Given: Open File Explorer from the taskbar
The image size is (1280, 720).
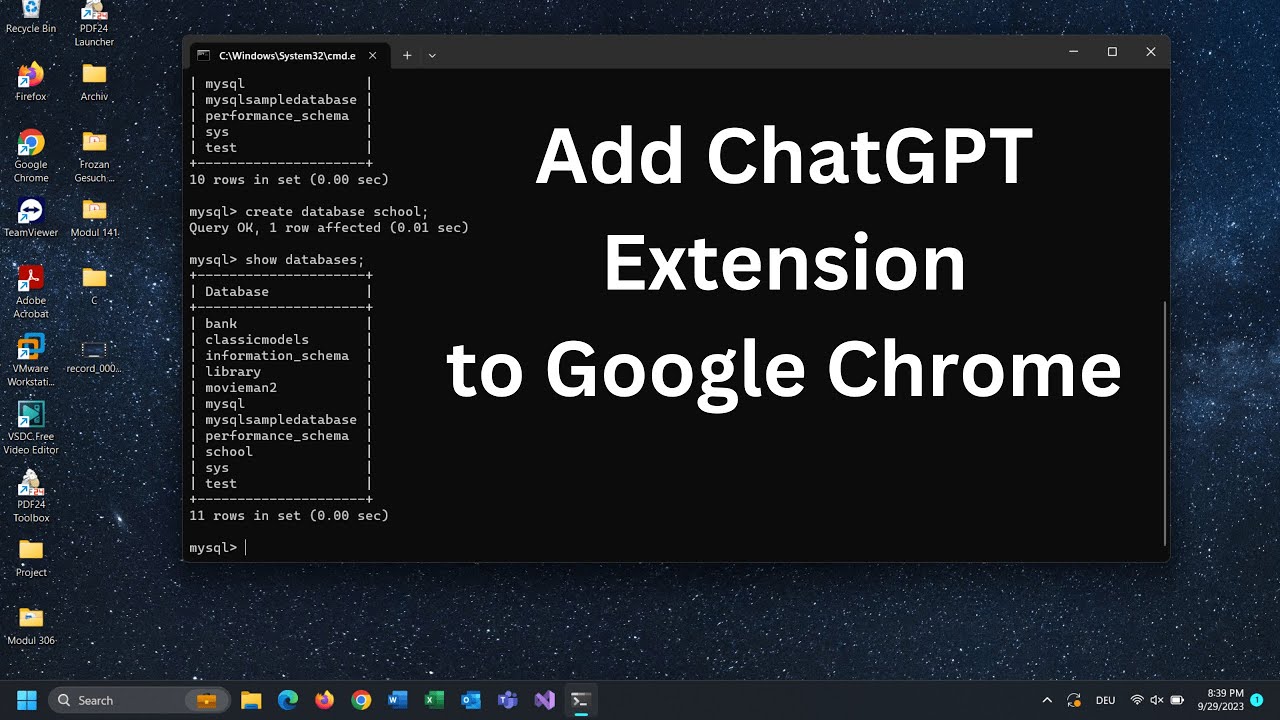Looking at the screenshot, I should pyautogui.click(x=251, y=700).
